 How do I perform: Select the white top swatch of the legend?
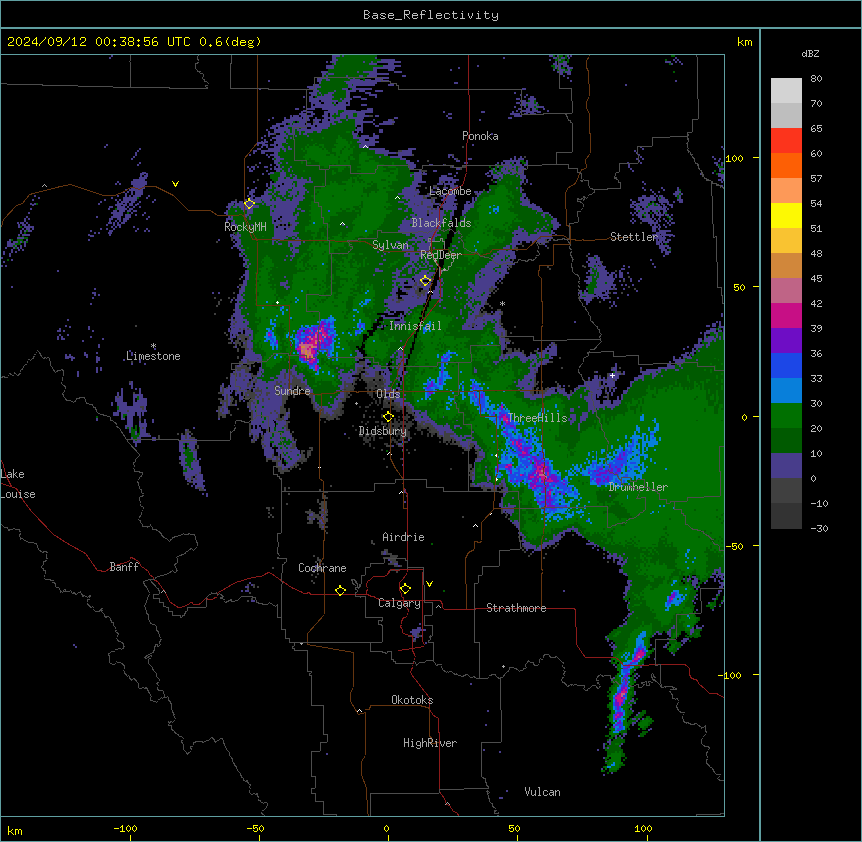[x=786, y=90]
